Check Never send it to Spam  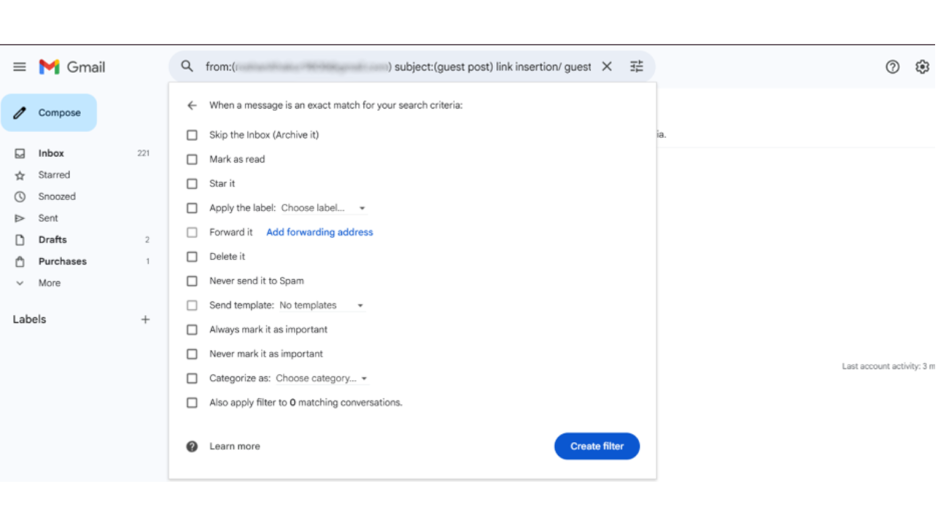point(192,281)
